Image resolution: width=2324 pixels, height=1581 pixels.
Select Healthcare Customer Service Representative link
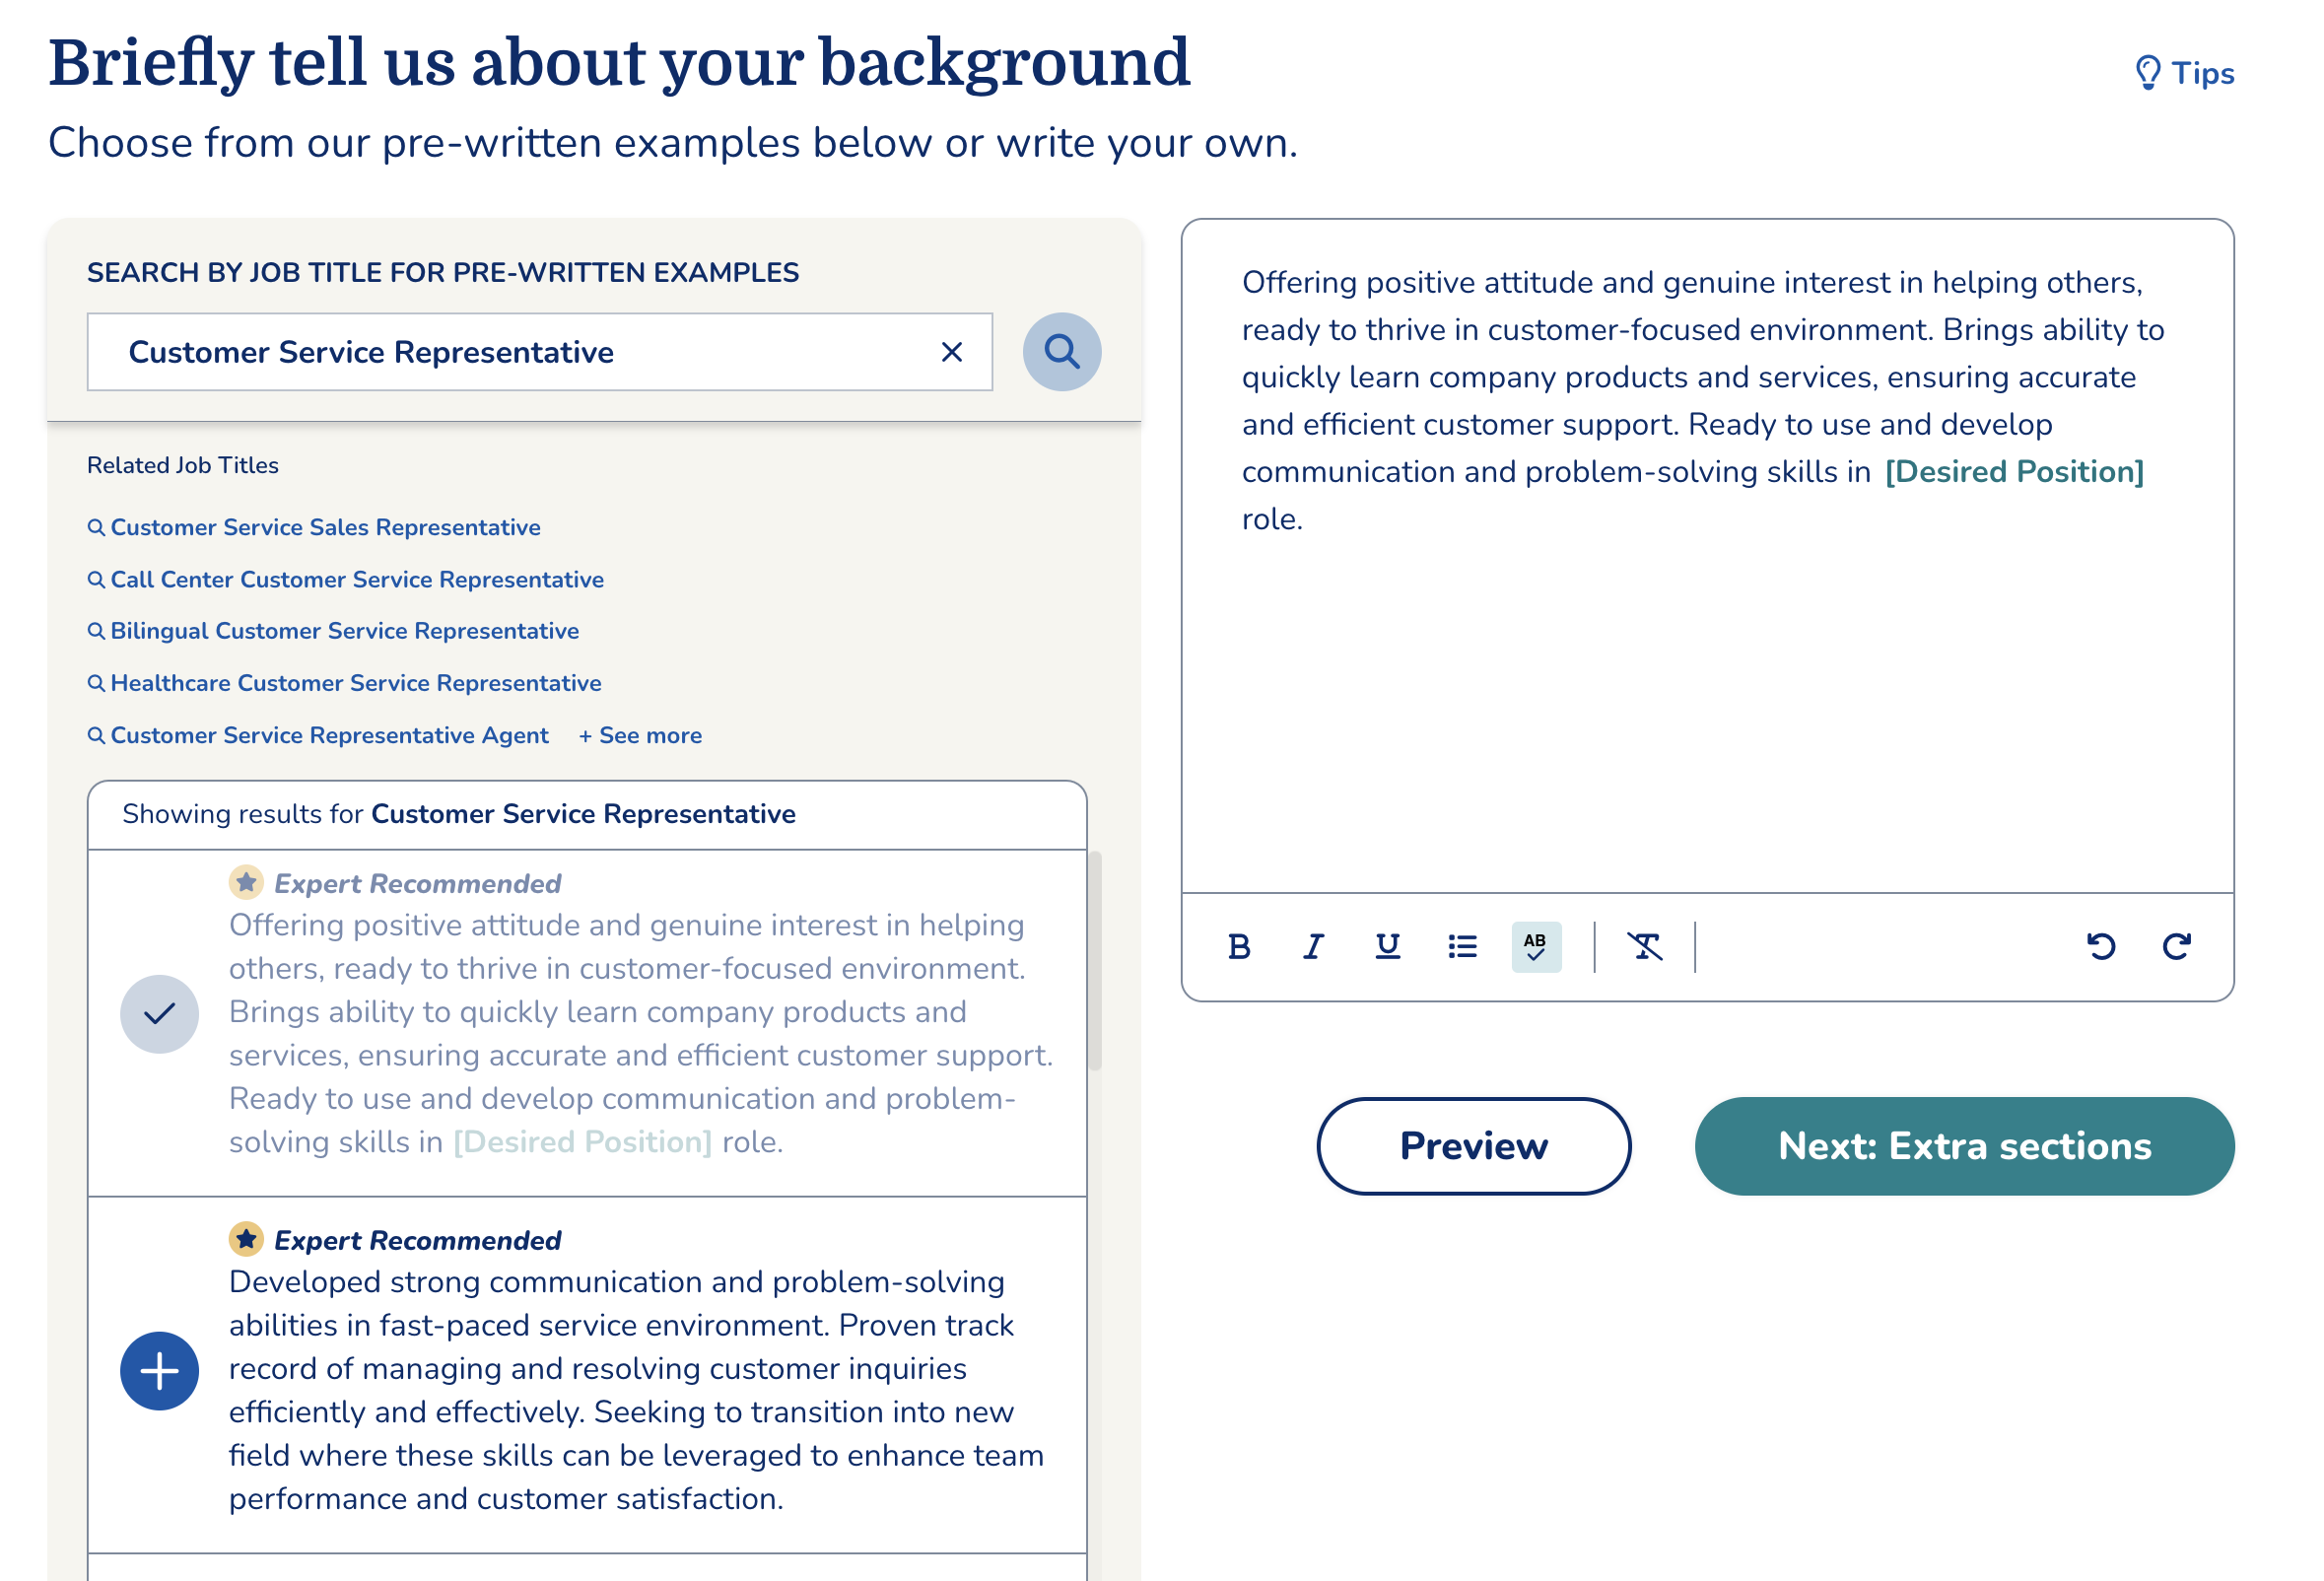click(355, 683)
